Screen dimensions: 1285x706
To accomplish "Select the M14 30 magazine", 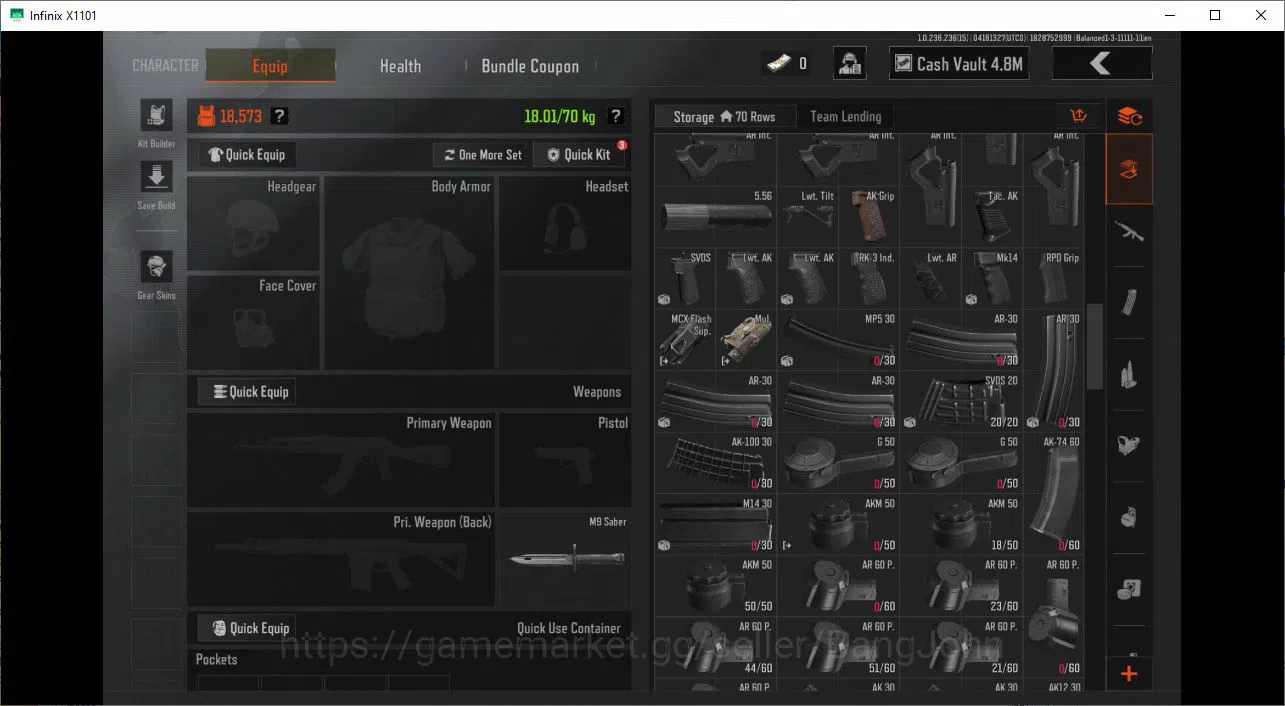I will pos(717,524).
